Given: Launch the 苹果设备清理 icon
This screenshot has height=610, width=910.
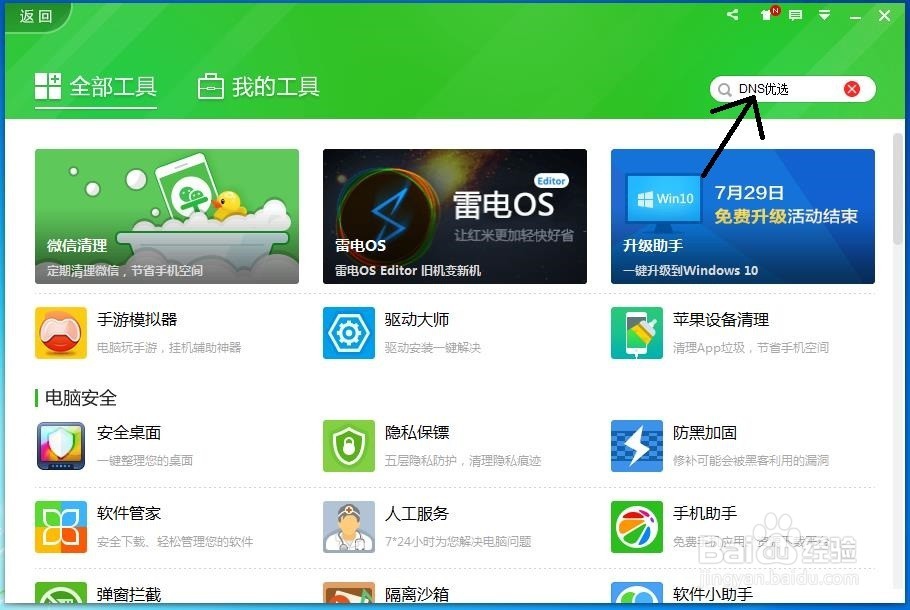Looking at the screenshot, I should click(x=637, y=333).
